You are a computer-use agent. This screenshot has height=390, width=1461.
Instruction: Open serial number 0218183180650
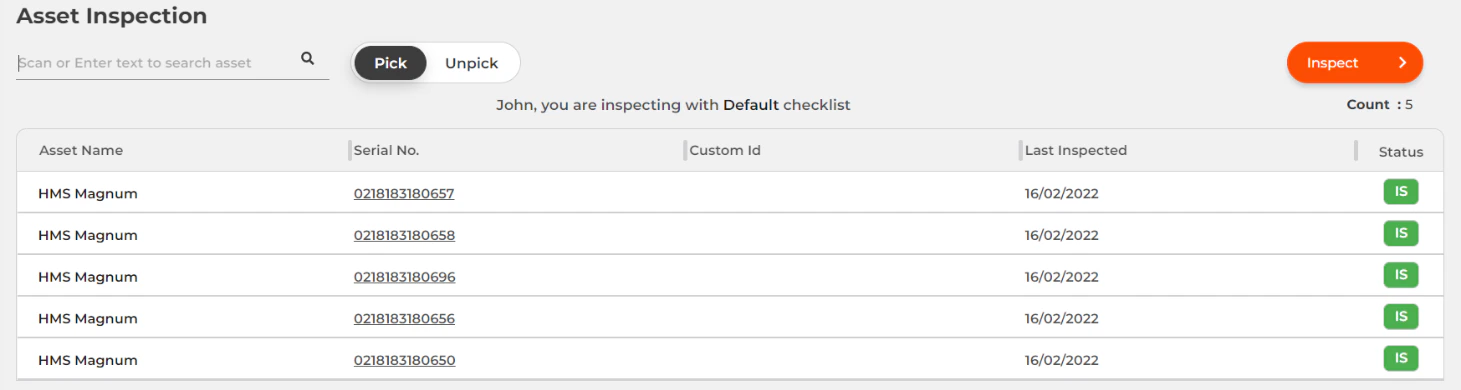[404, 360]
